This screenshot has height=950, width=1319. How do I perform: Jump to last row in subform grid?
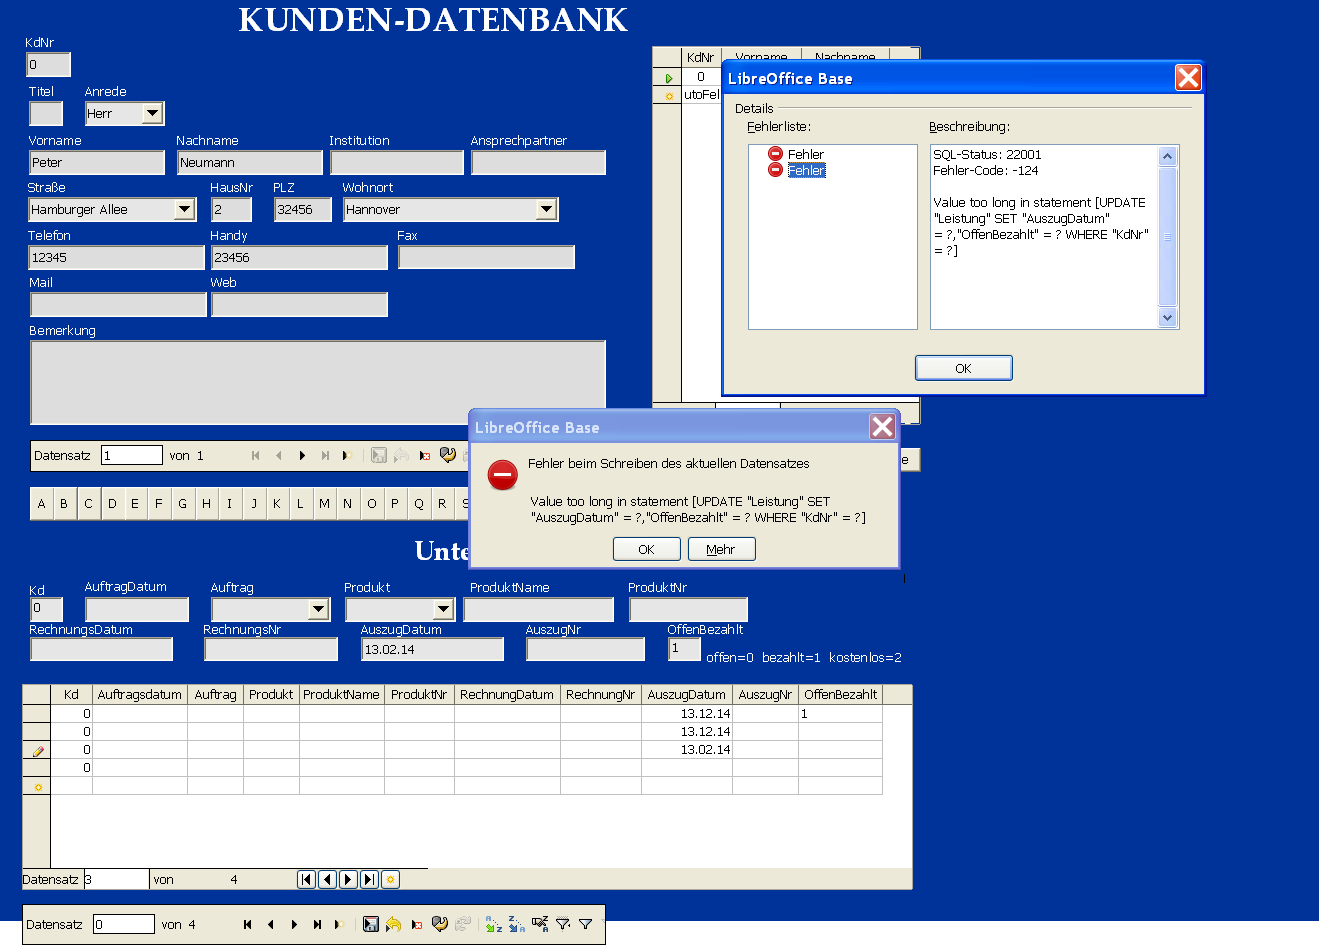pyautogui.click(x=369, y=880)
